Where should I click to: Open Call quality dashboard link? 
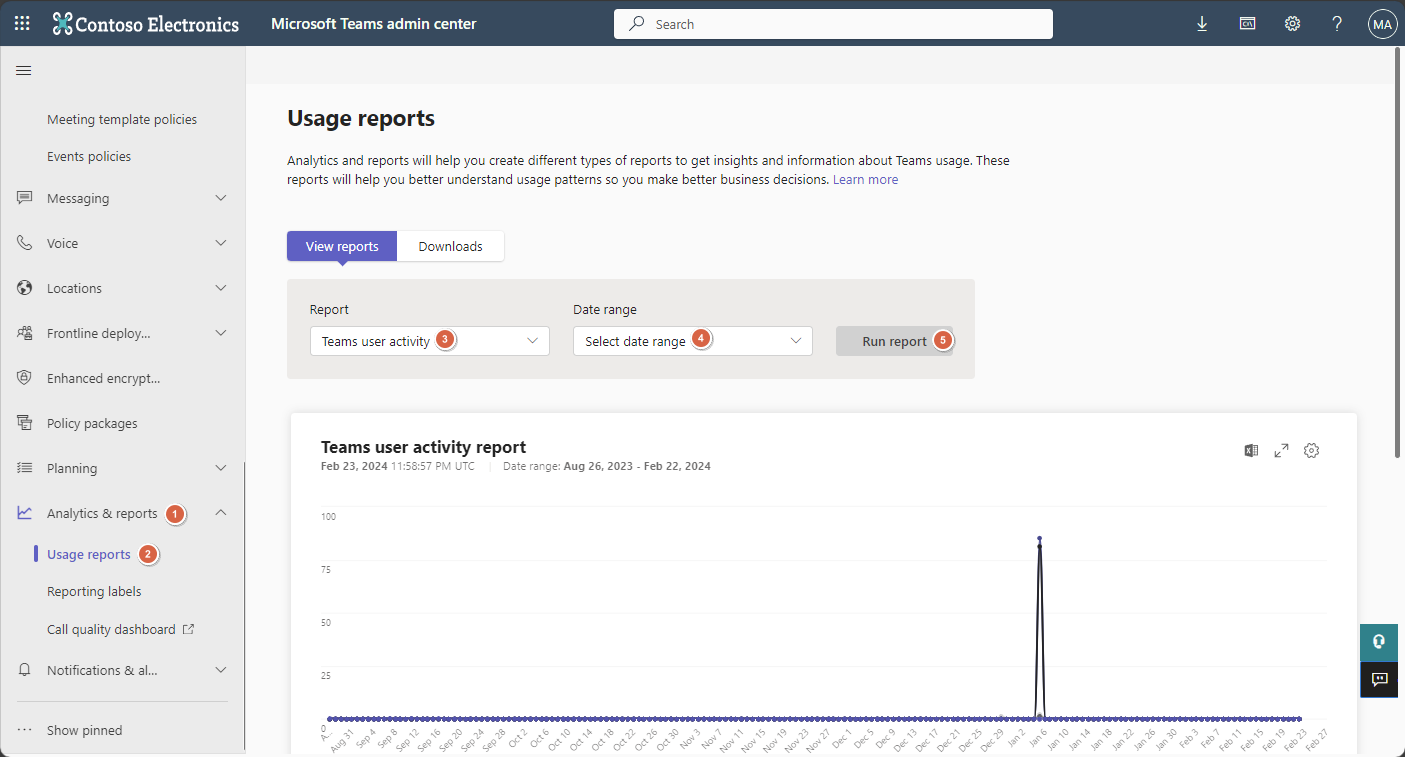point(111,629)
